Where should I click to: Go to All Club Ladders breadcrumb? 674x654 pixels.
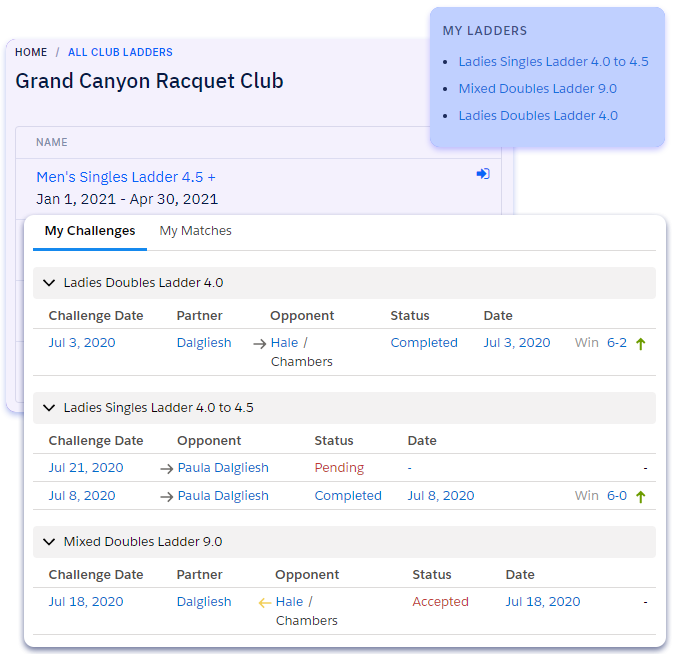tap(120, 52)
